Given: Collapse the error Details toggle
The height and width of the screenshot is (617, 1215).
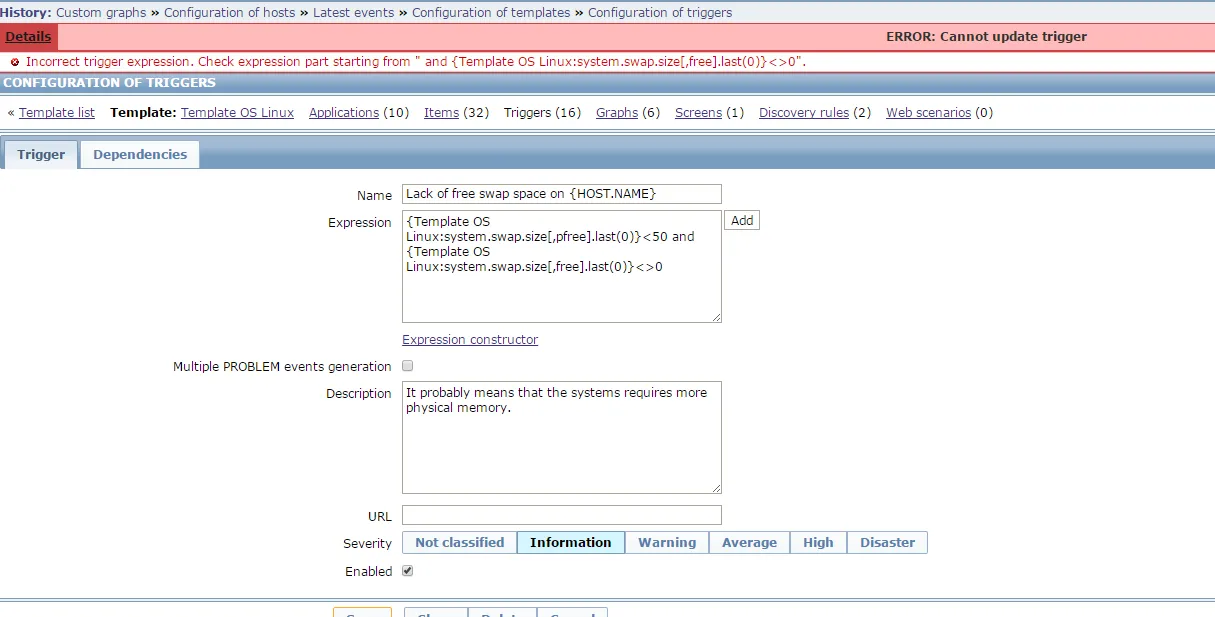Looking at the screenshot, I should point(28,37).
